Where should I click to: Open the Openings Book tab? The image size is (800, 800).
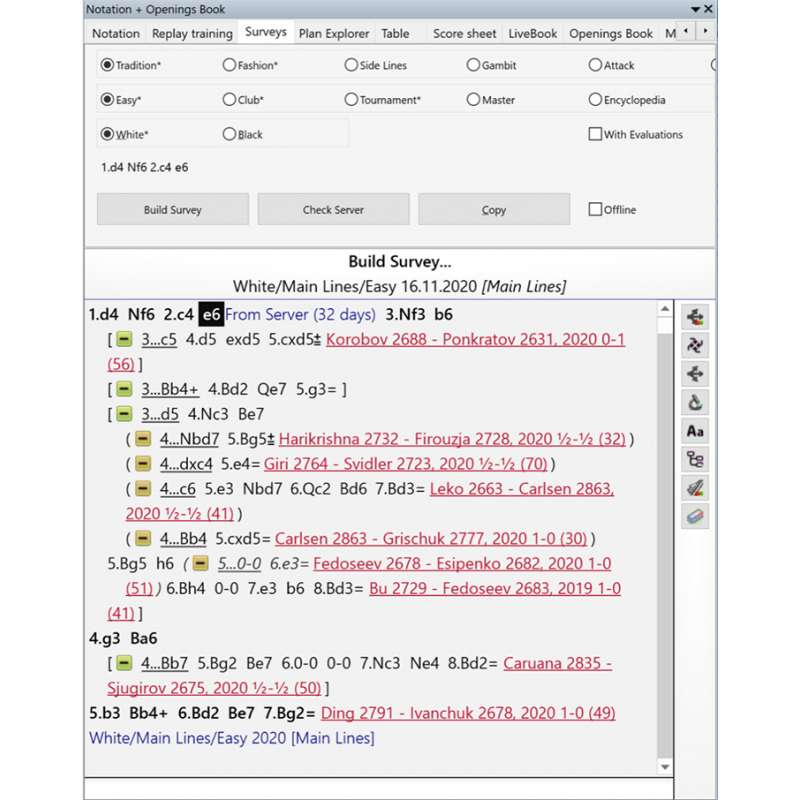(x=611, y=33)
